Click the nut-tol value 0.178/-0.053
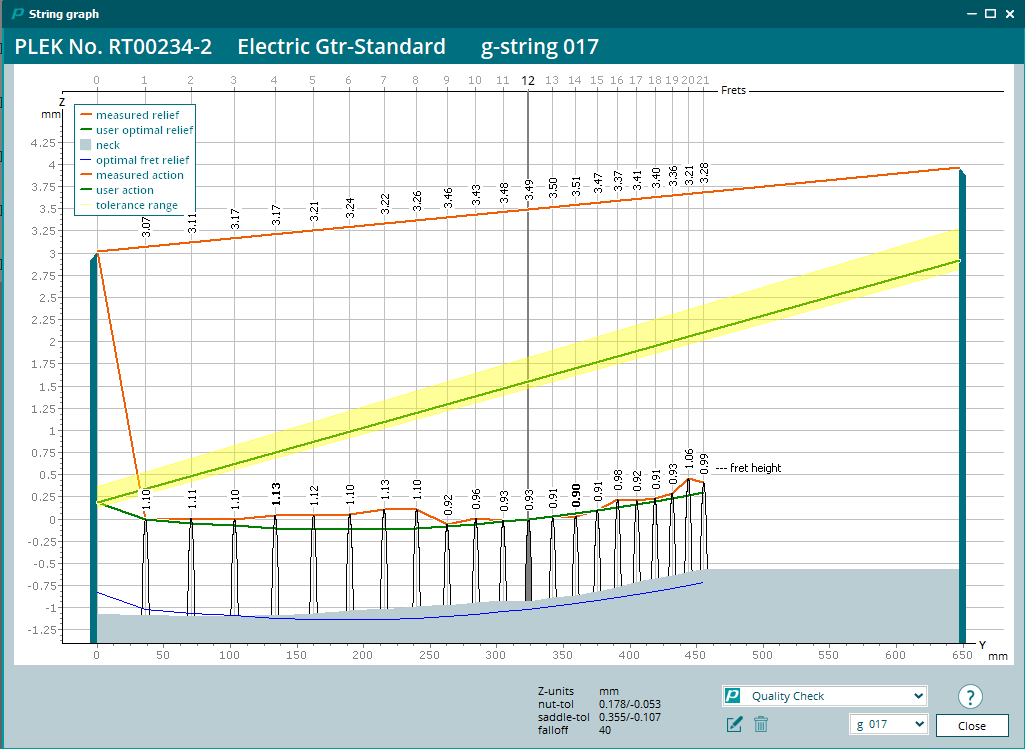The height and width of the screenshot is (749, 1025). pos(630,705)
